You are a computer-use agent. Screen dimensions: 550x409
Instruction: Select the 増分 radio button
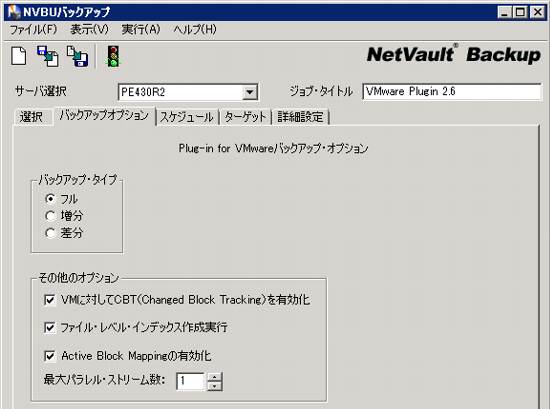pyautogui.click(x=51, y=216)
